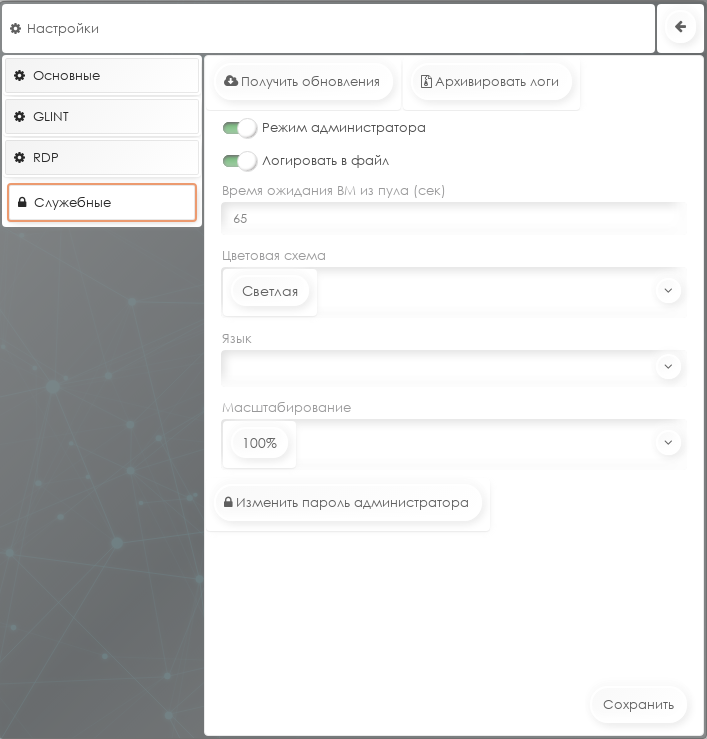Open the RDP settings tab
Viewport: 707px width, 739px height.
pyautogui.click(x=102, y=157)
